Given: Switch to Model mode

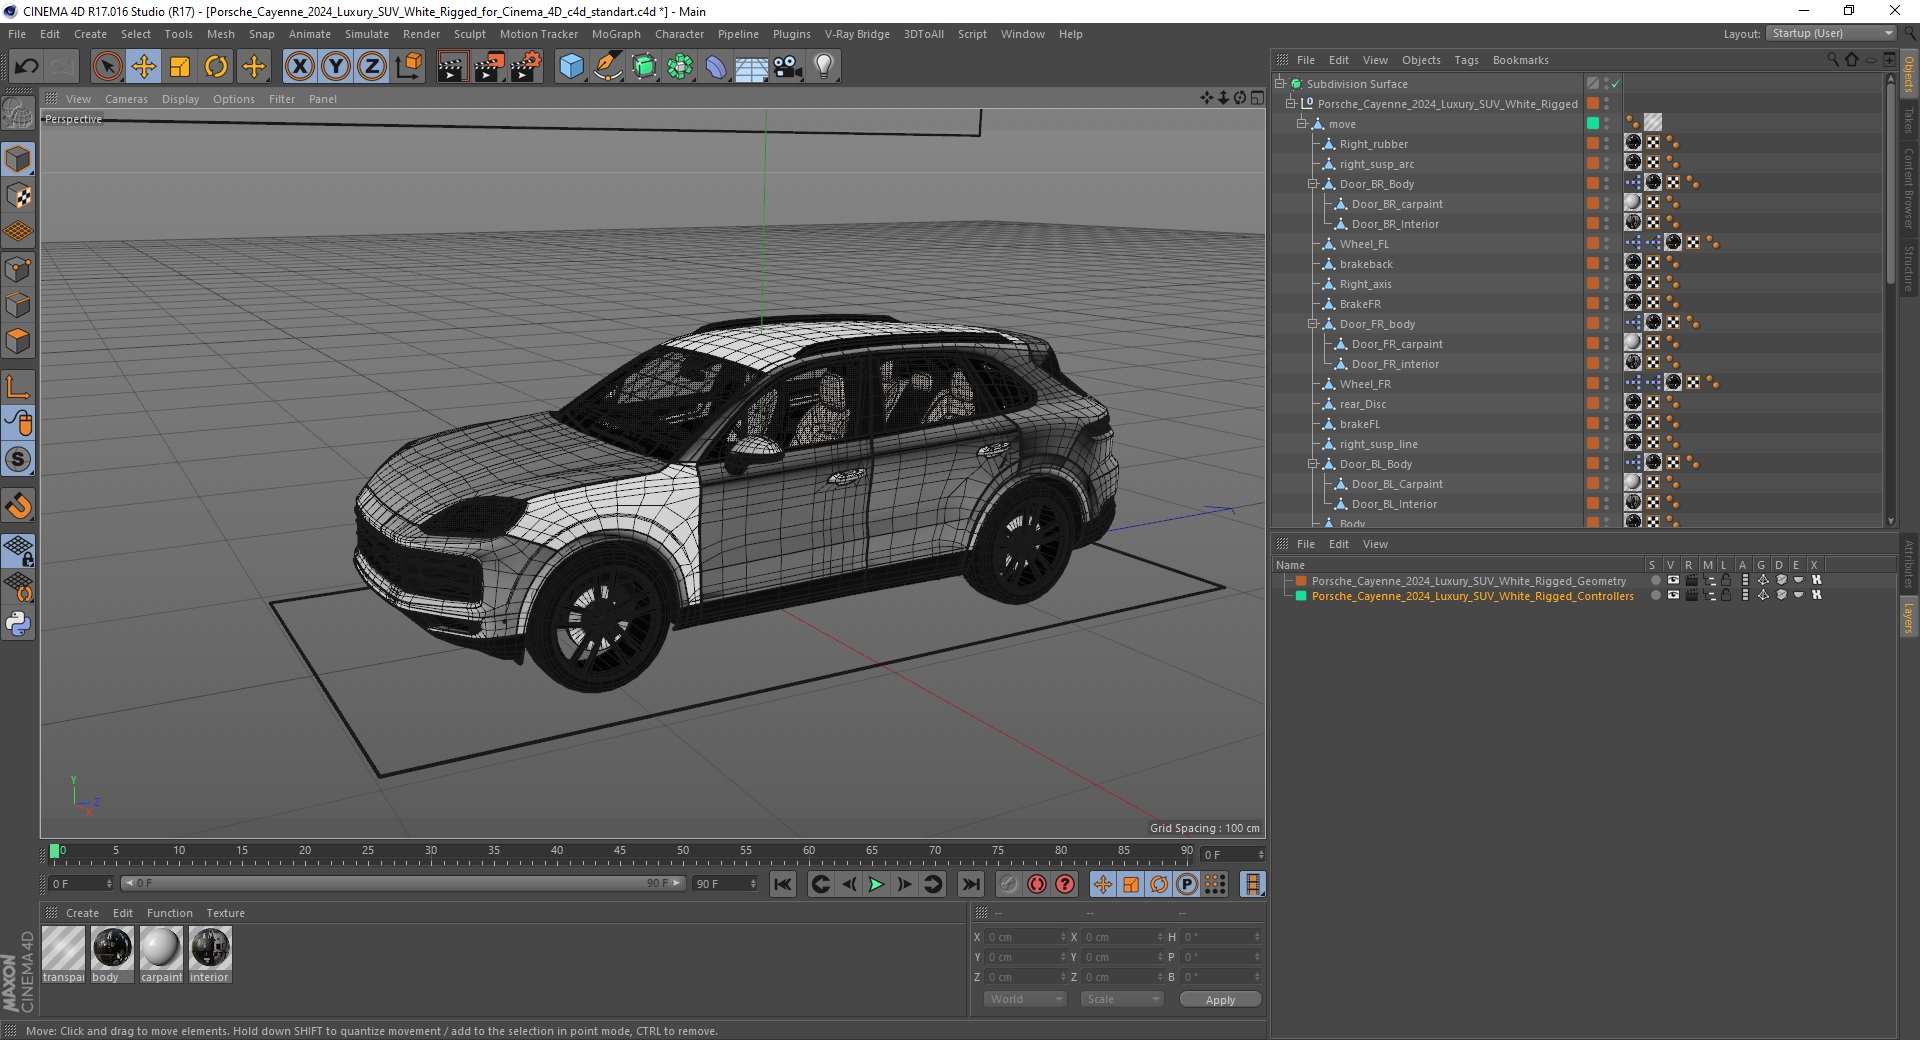Looking at the screenshot, I should coord(18,159).
